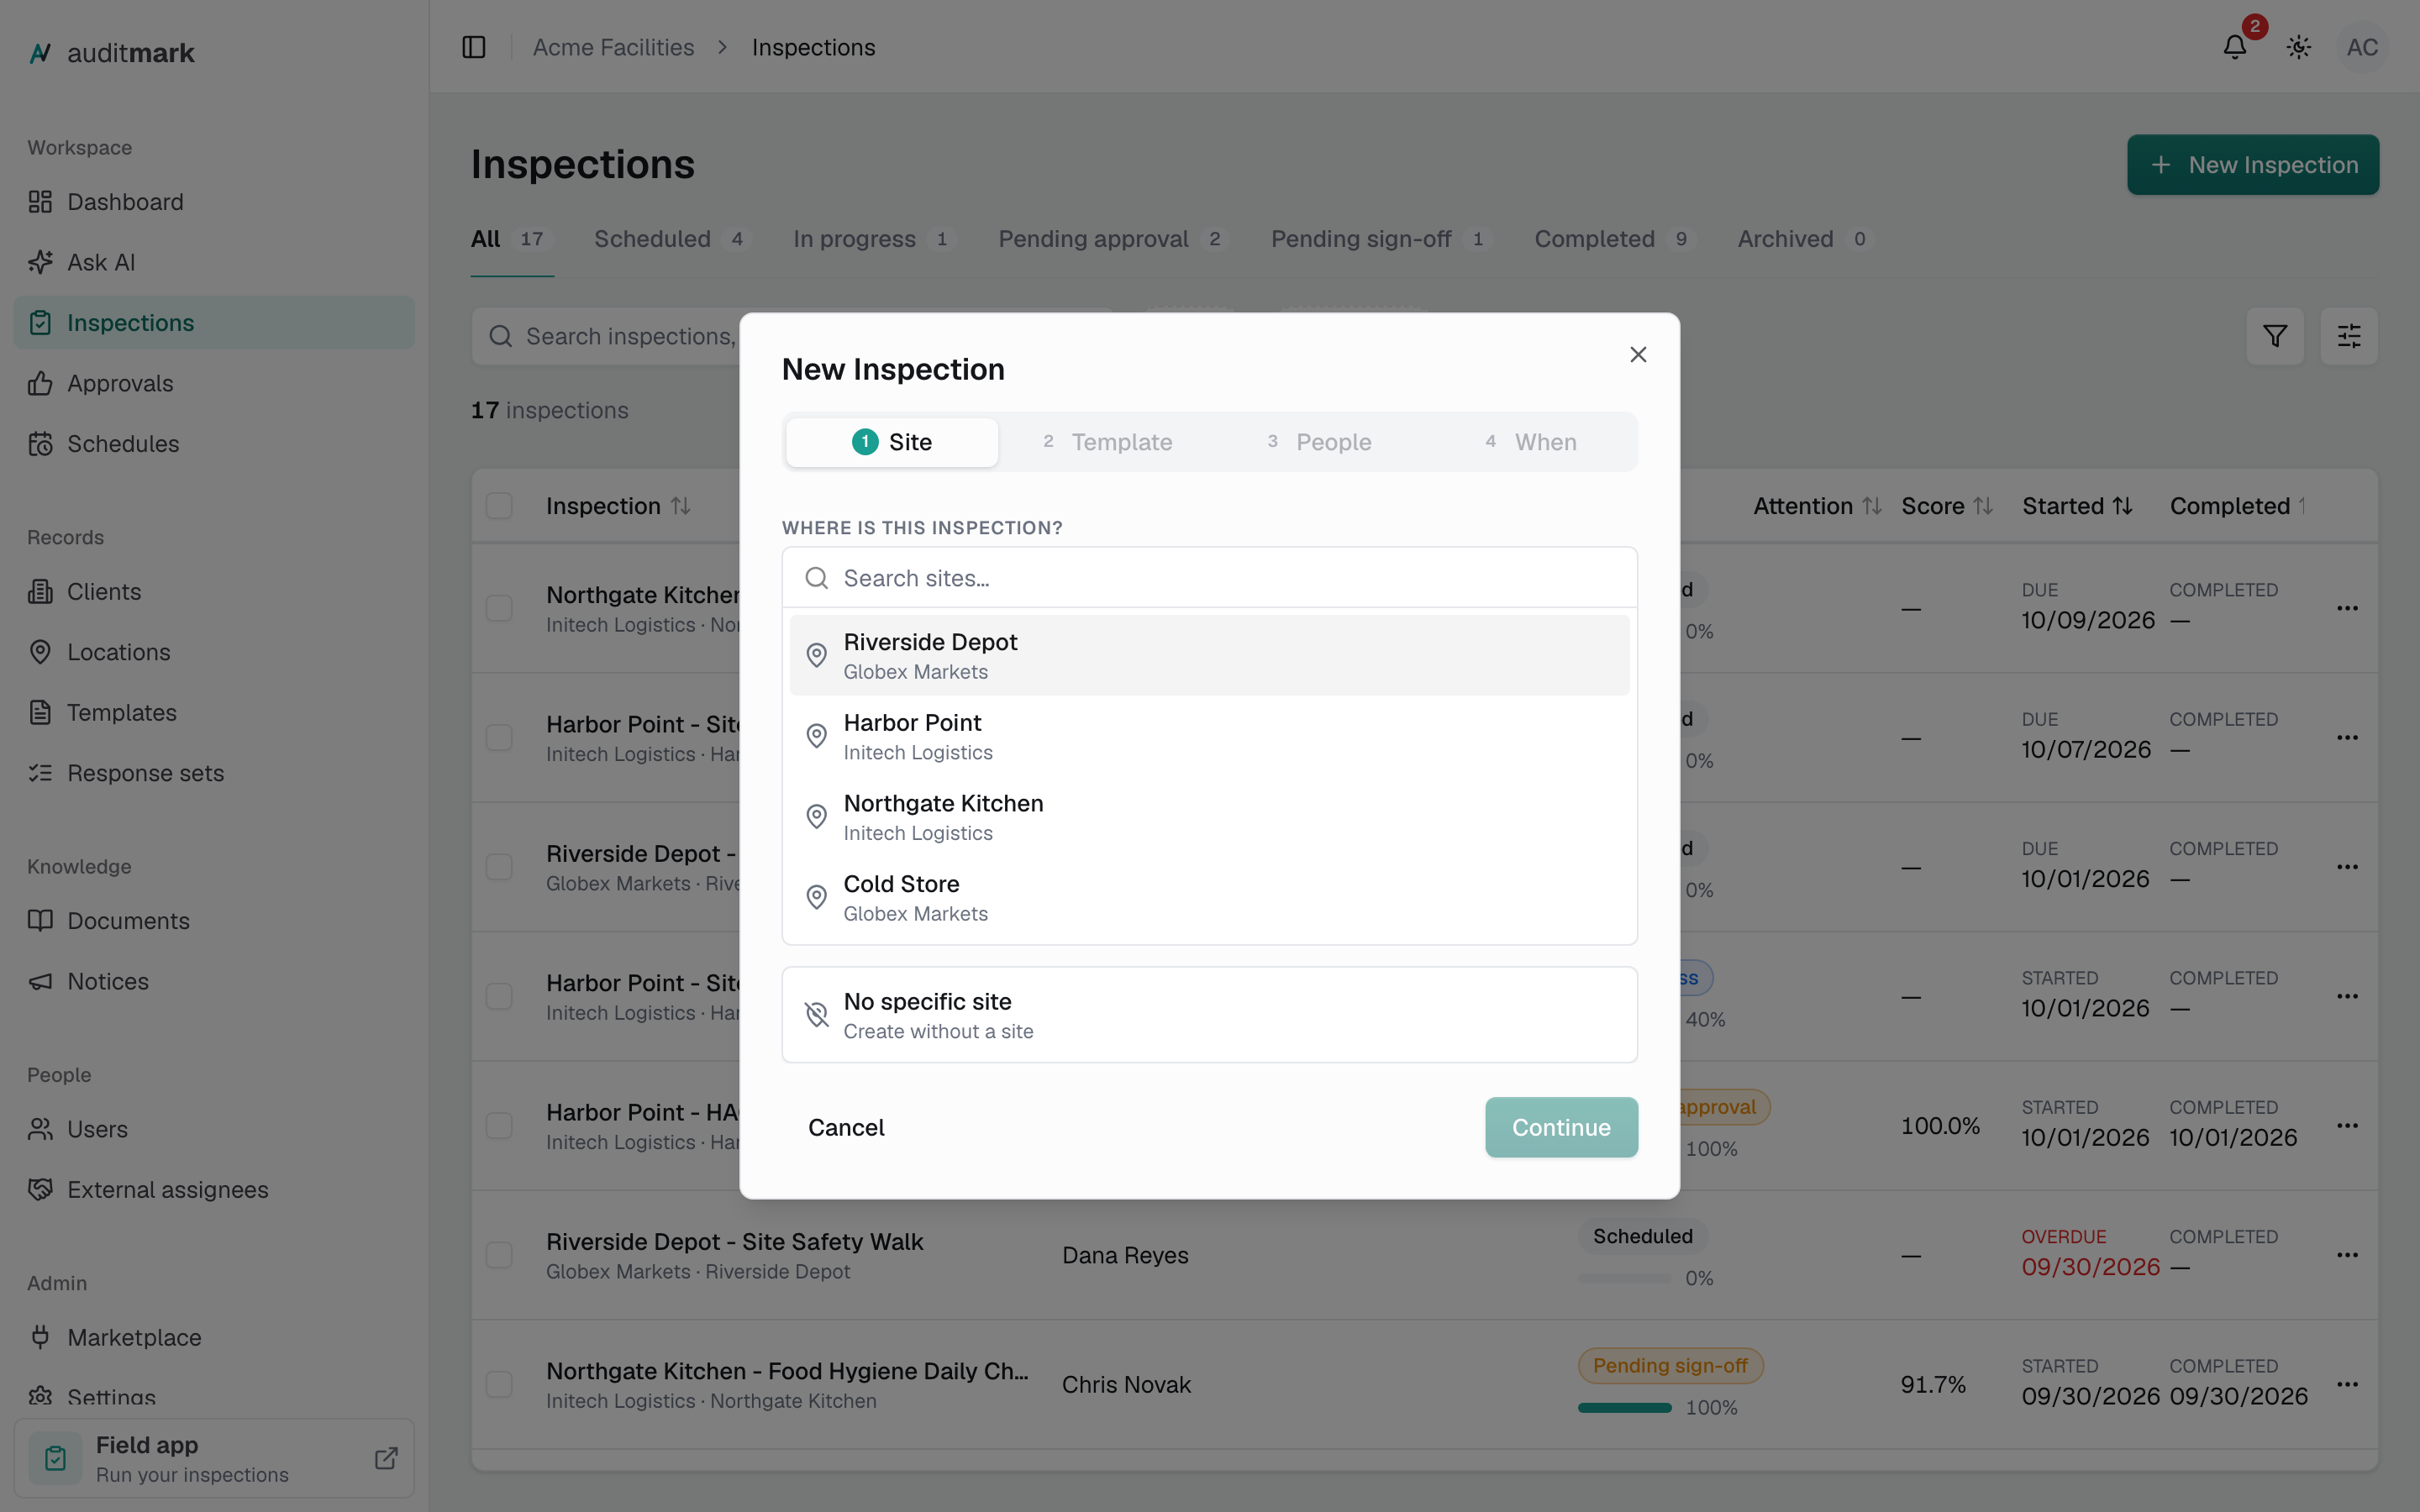The width and height of the screenshot is (2420, 1512).
Task: Open External assignees in the sidebar
Action: [213, 1189]
